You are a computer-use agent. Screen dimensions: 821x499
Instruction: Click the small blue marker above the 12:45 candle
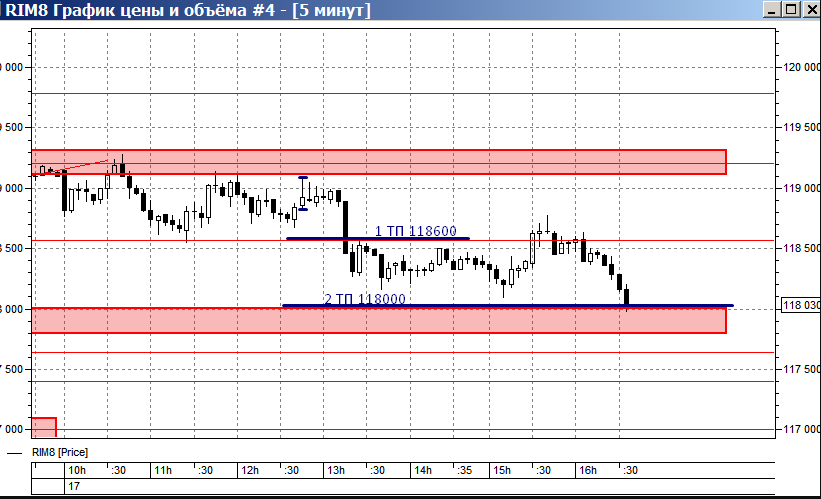[303, 178]
